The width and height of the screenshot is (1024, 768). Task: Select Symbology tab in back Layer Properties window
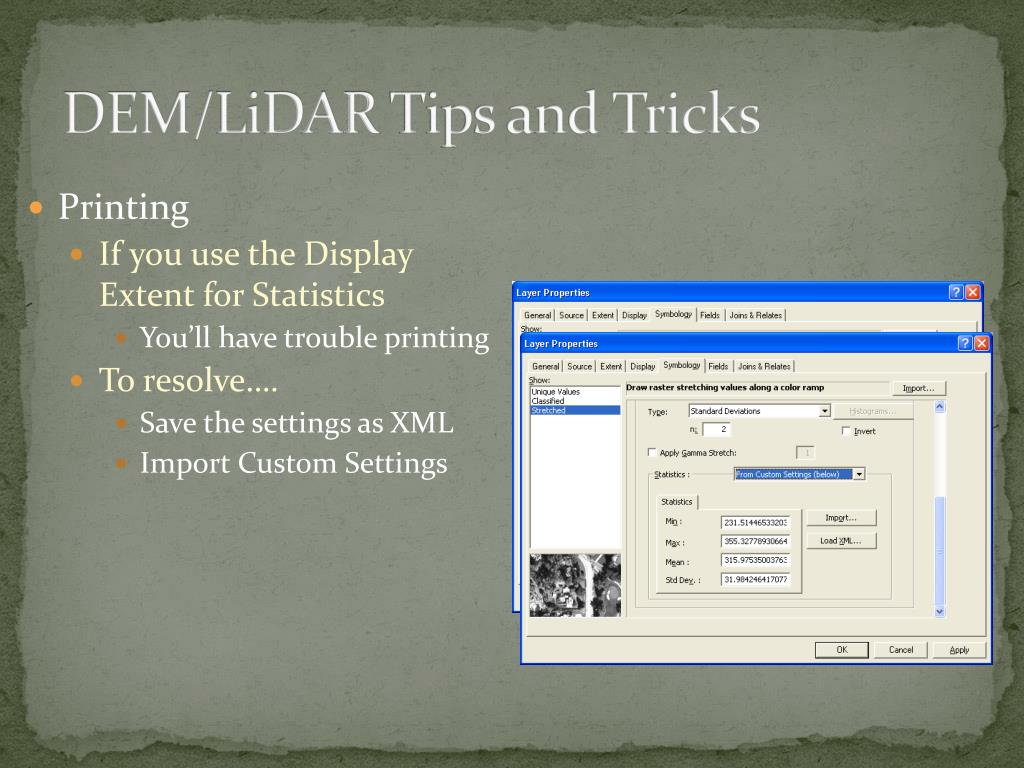click(673, 314)
